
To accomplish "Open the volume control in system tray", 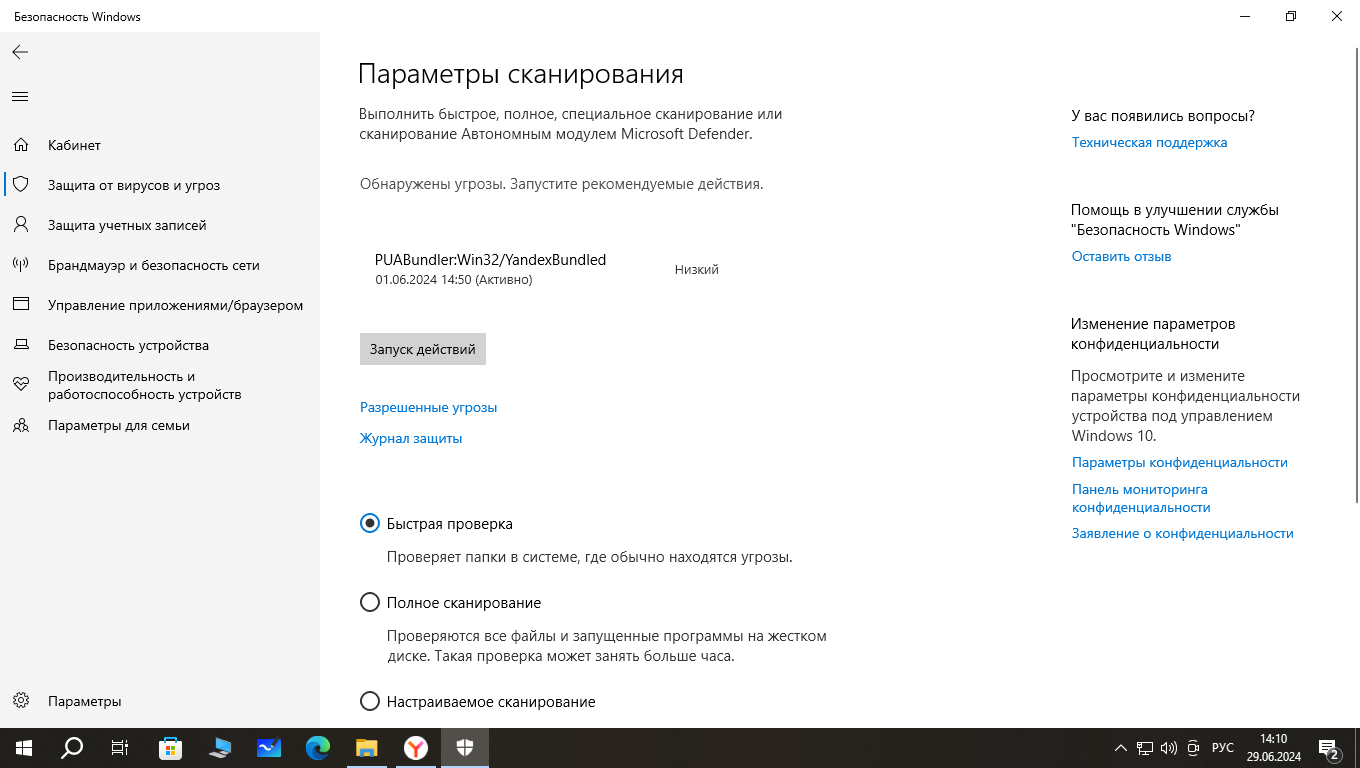I will (1168, 748).
